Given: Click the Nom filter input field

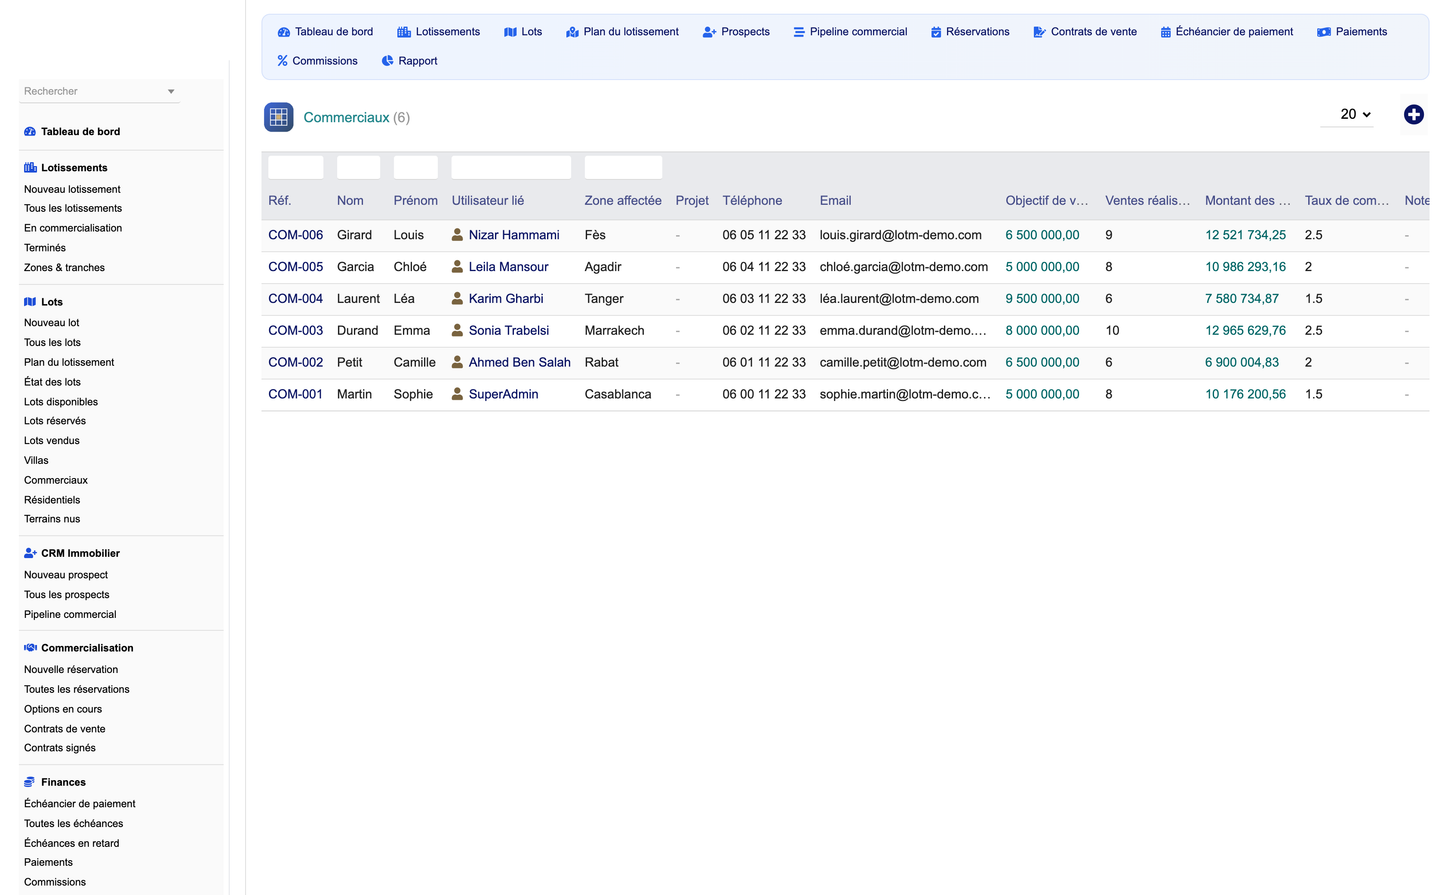Looking at the screenshot, I should [x=358, y=167].
